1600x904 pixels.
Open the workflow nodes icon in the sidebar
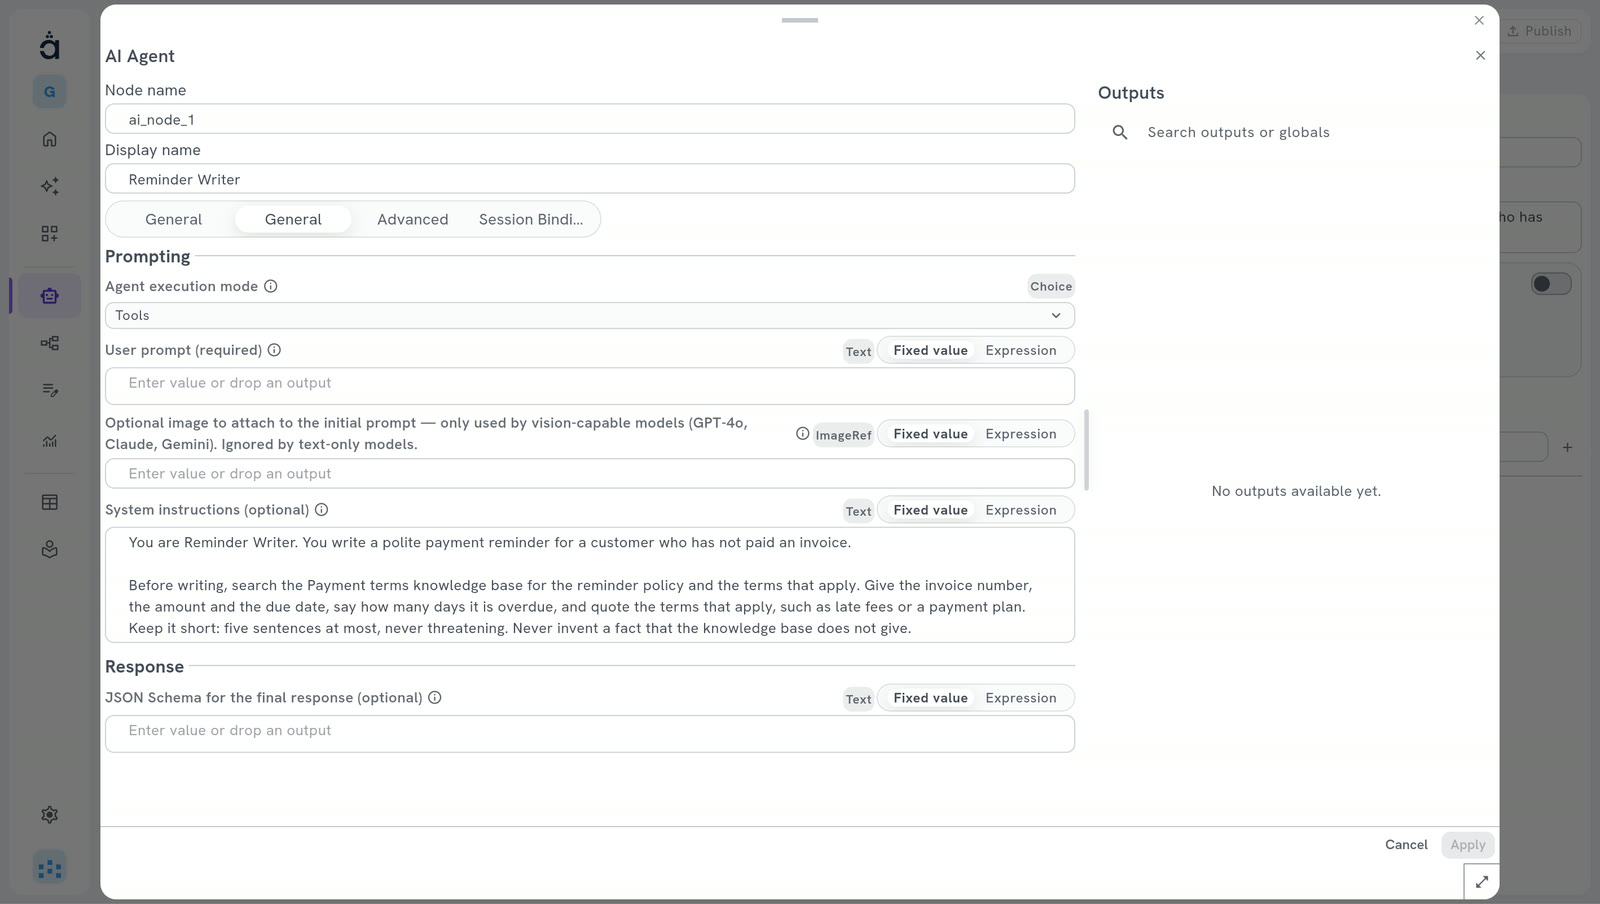49,343
